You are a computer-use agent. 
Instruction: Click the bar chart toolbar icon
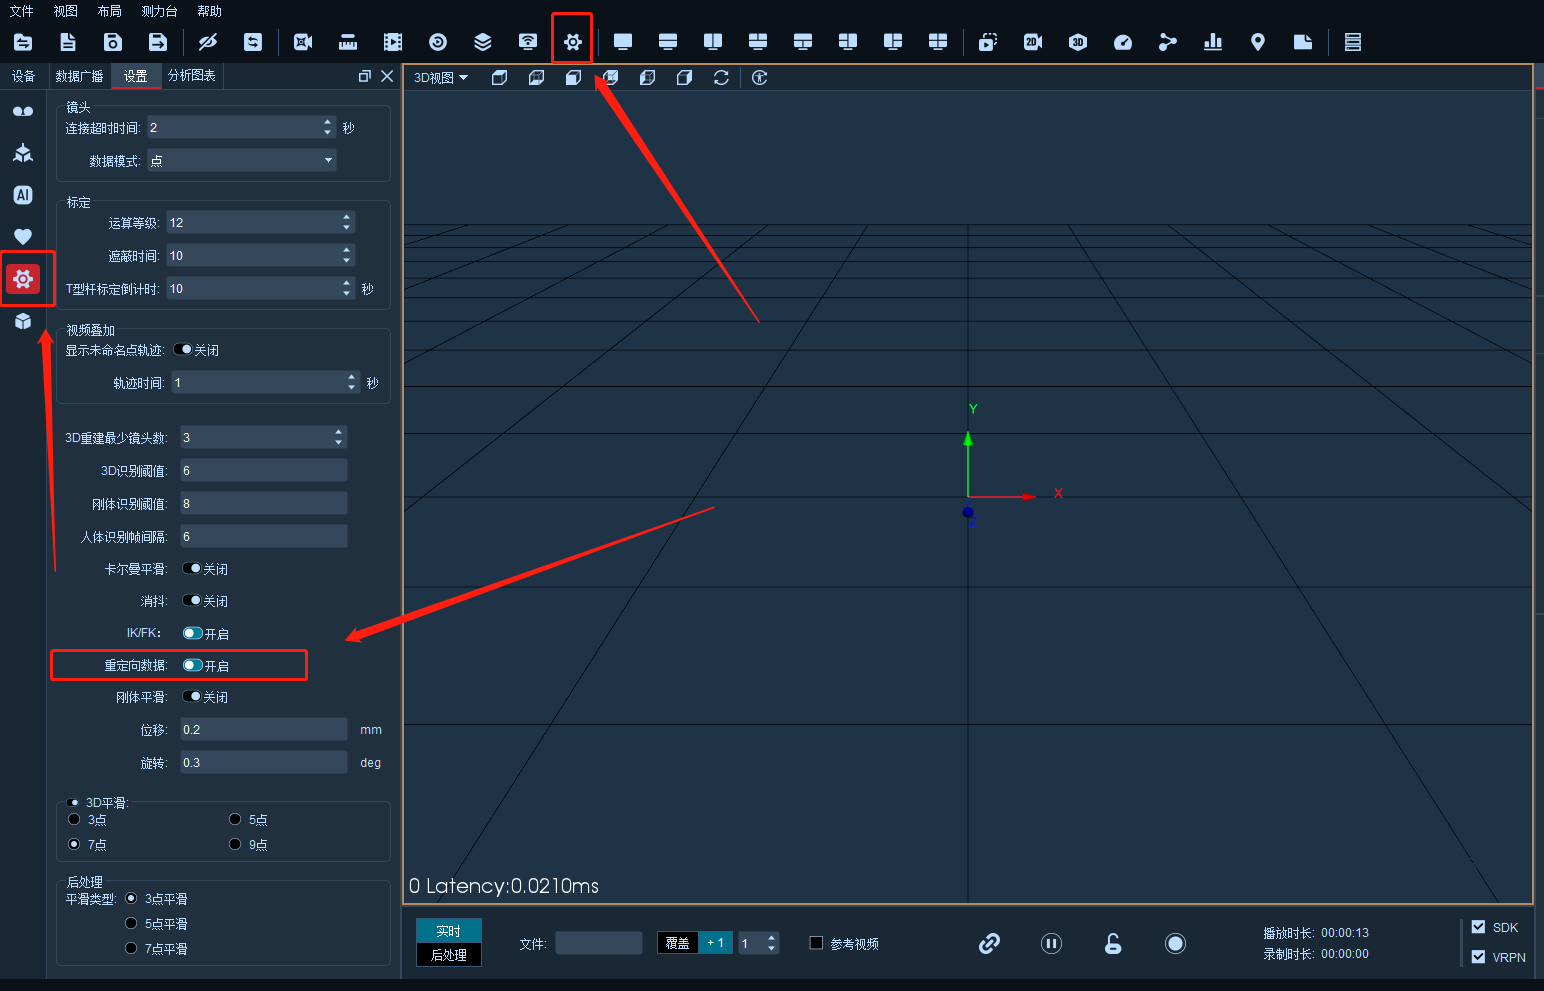pos(1213,42)
